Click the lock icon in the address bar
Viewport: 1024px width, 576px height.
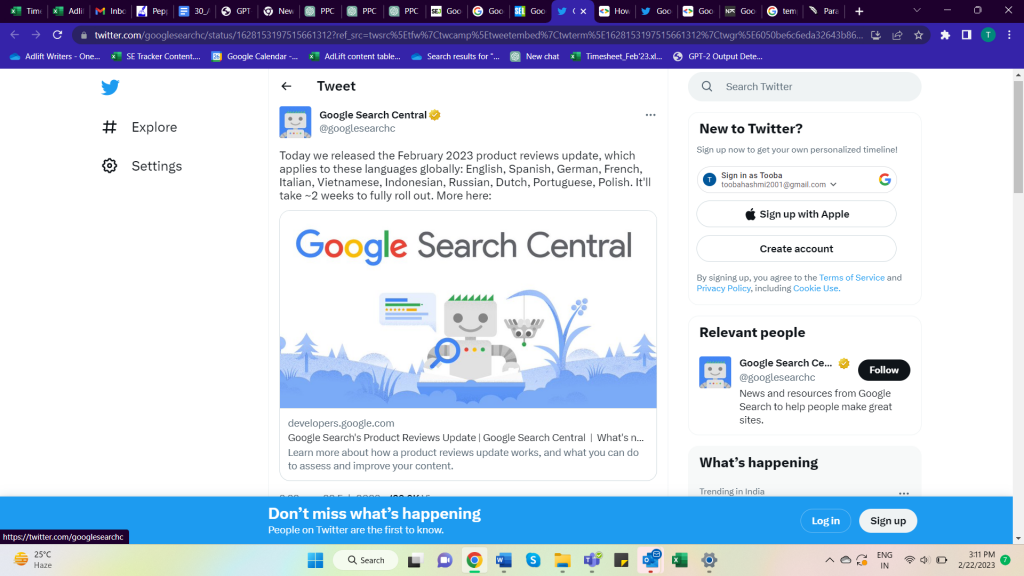click(x=84, y=35)
